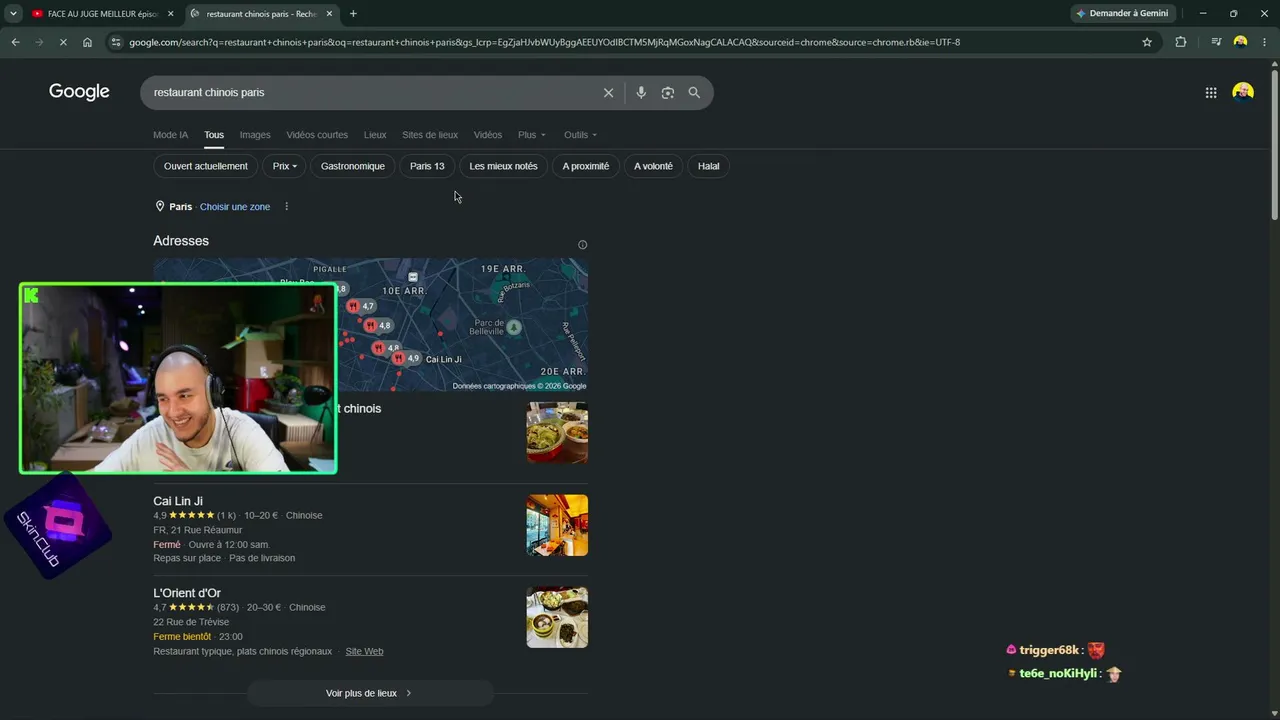The height and width of the screenshot is (720, 1280).
Task: Open the Cai Lin Ji listing title
Action: tap(178, 501)
